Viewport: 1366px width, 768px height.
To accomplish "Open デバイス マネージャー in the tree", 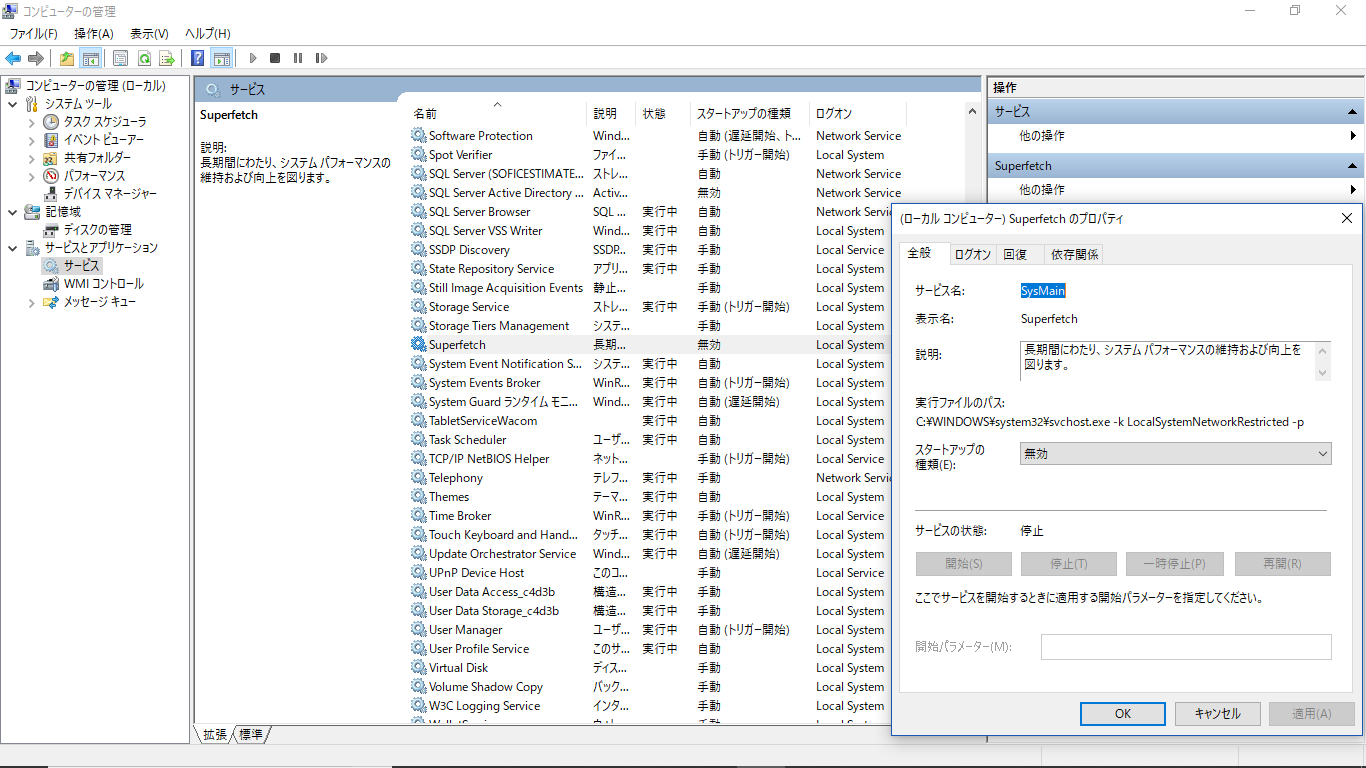I will point(110,193).
